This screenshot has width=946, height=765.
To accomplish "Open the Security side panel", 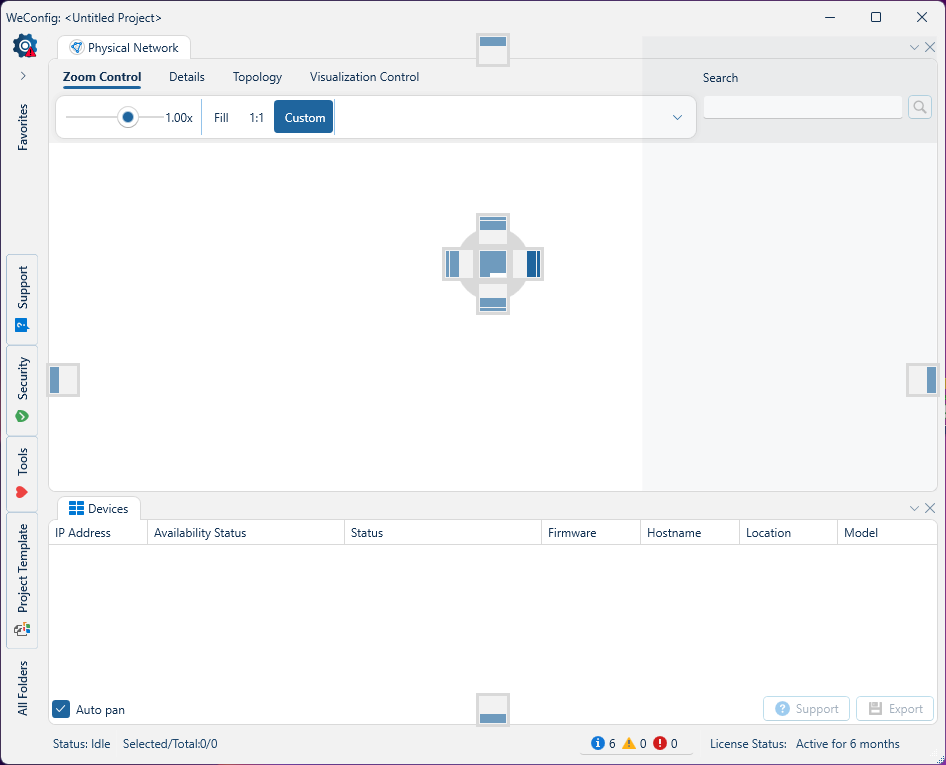I will pyautogui.click(x=22, y=391).
